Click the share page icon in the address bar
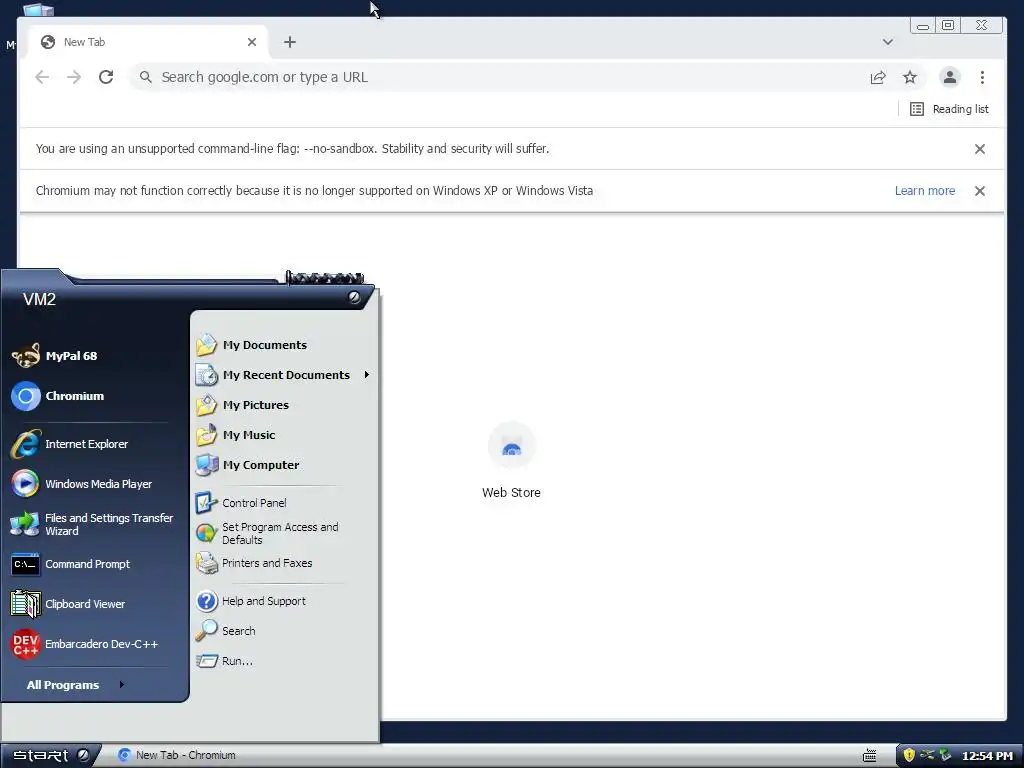The width and height of the screenshot is (1024, 768). 878,77
